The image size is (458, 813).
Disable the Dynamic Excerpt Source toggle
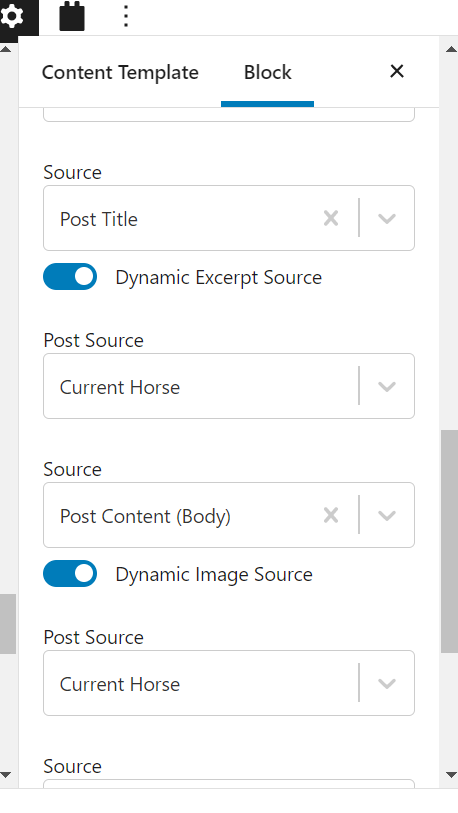[x=70, y=276]
